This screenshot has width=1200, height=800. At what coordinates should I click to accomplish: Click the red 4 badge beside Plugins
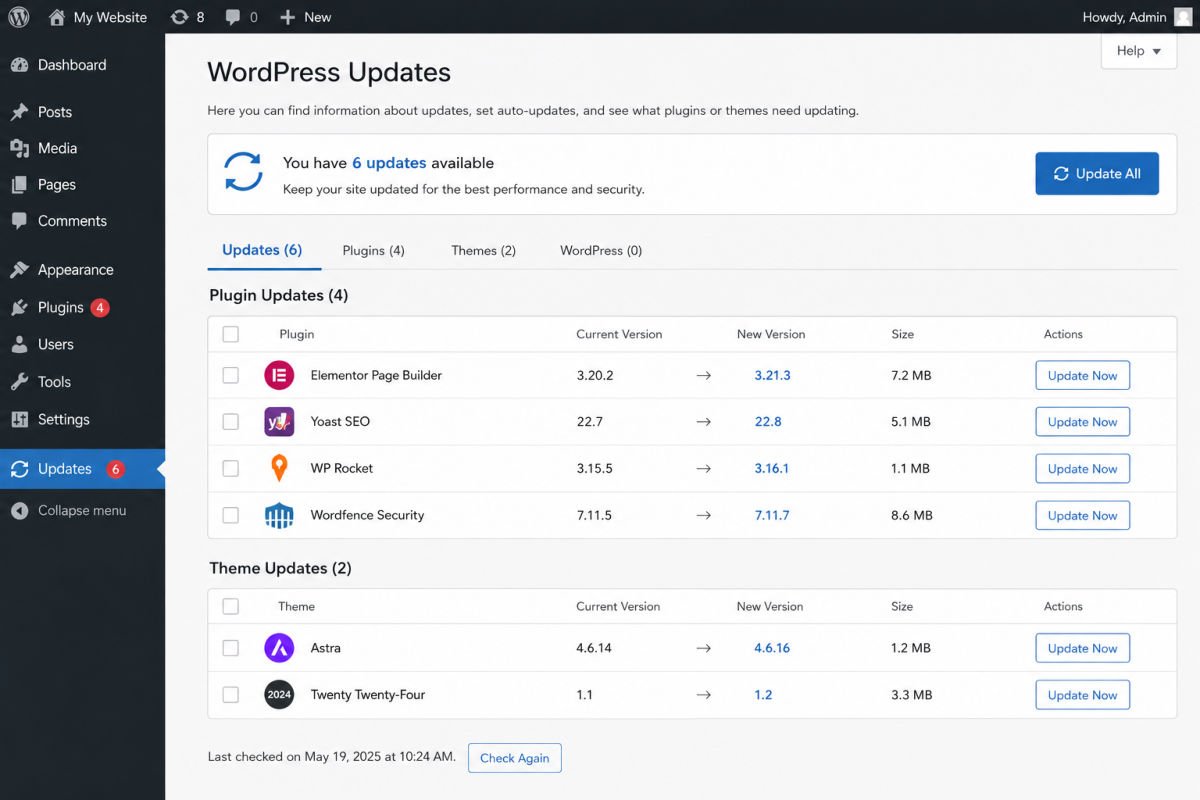100,308
